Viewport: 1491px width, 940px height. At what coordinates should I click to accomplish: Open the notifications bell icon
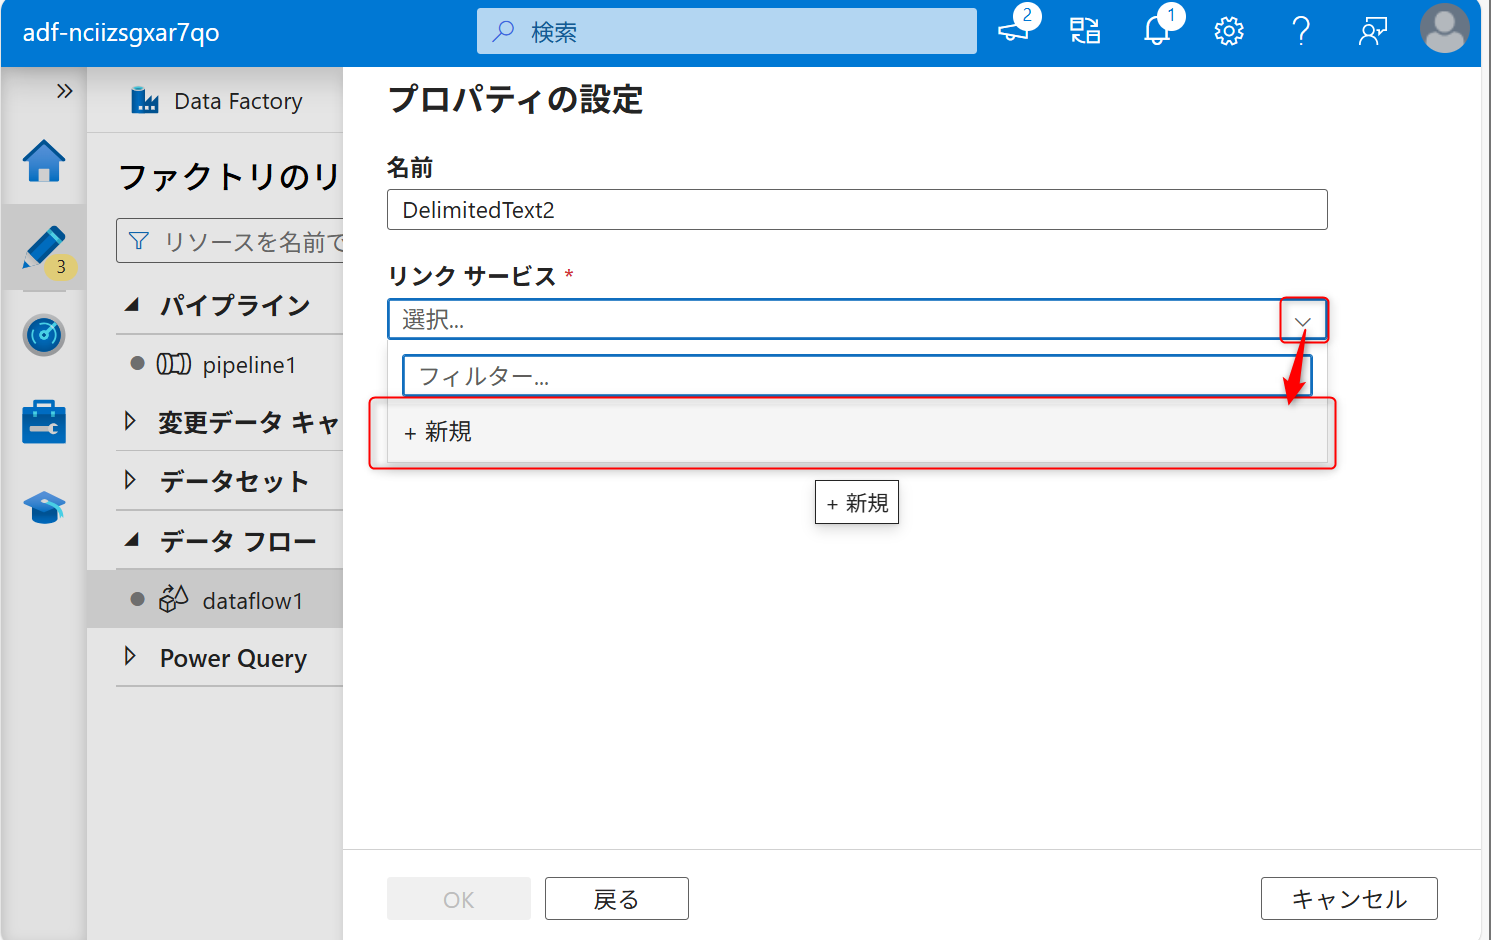1157,31
